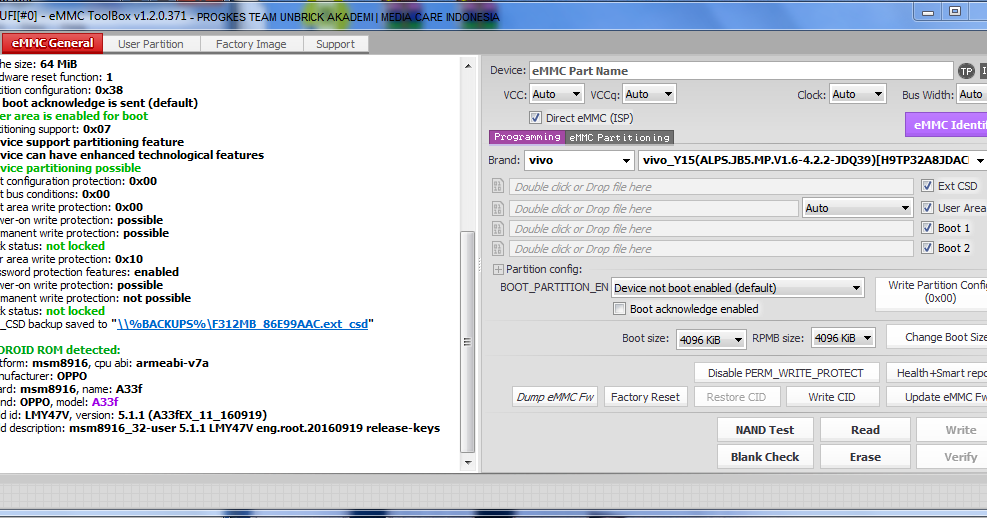Click the Blank Check button

(x=765, y=457)
